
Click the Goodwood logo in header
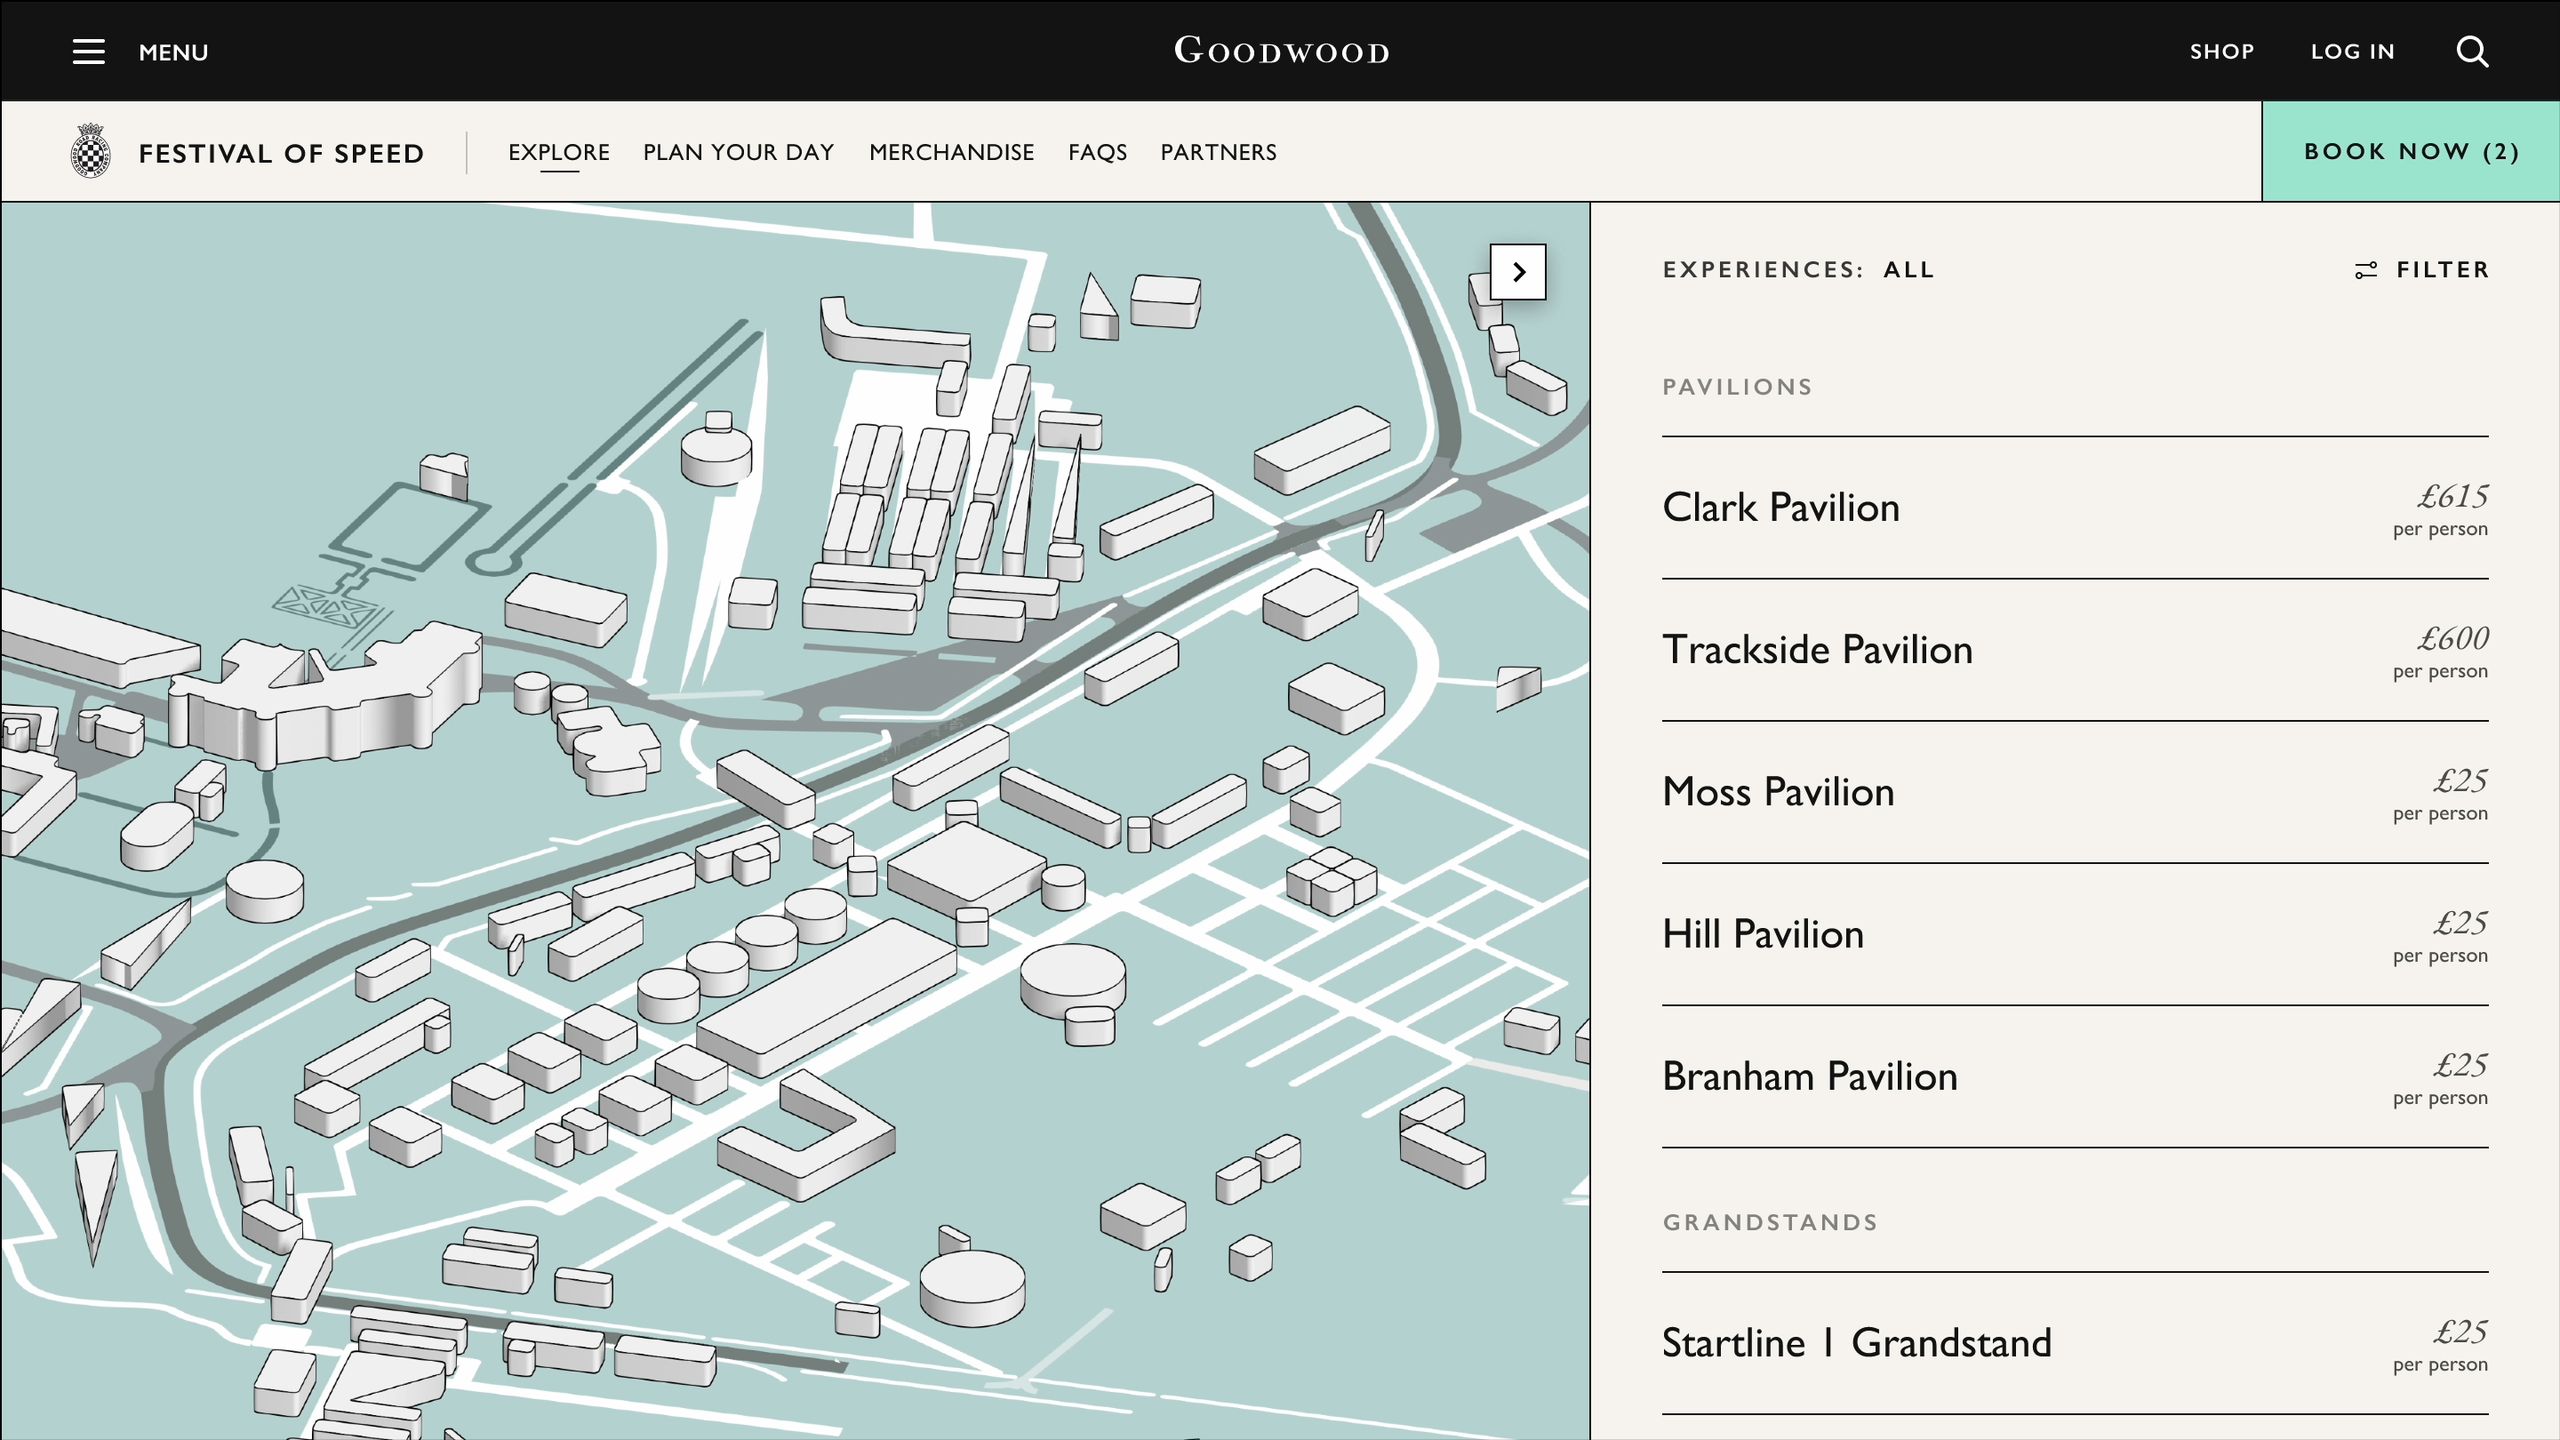click(1281, 51)
